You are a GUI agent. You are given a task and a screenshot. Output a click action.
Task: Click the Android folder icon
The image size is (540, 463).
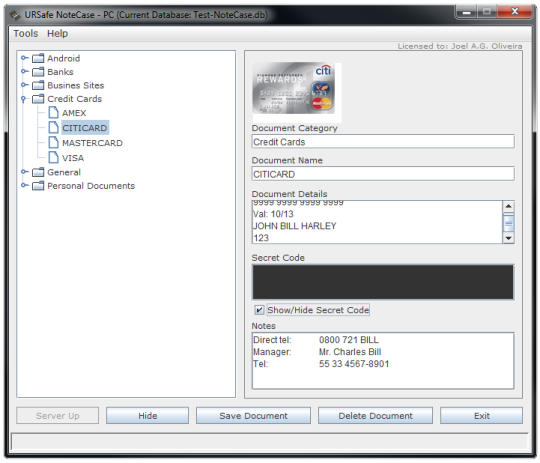pyautogui.click(x=38, y=58)
